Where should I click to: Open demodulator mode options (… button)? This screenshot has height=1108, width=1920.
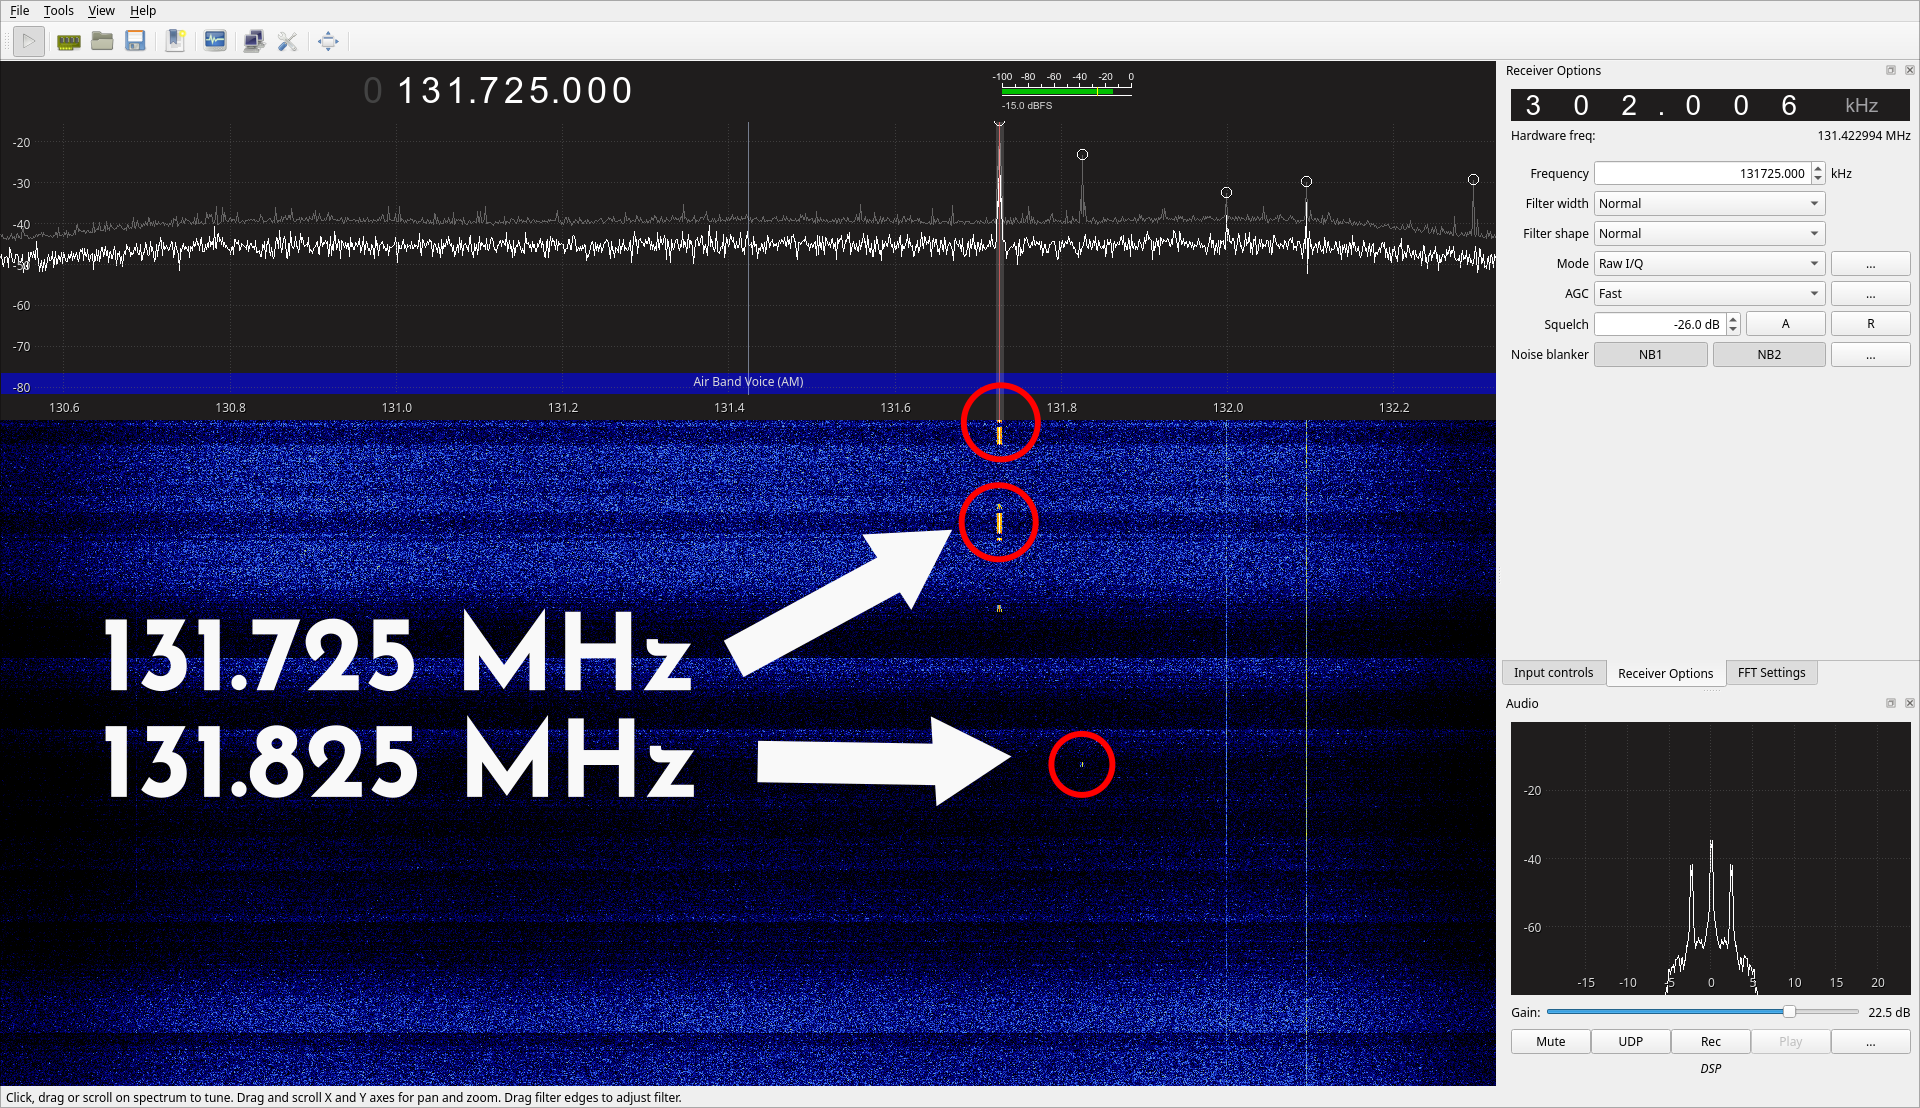[1870, 264]
